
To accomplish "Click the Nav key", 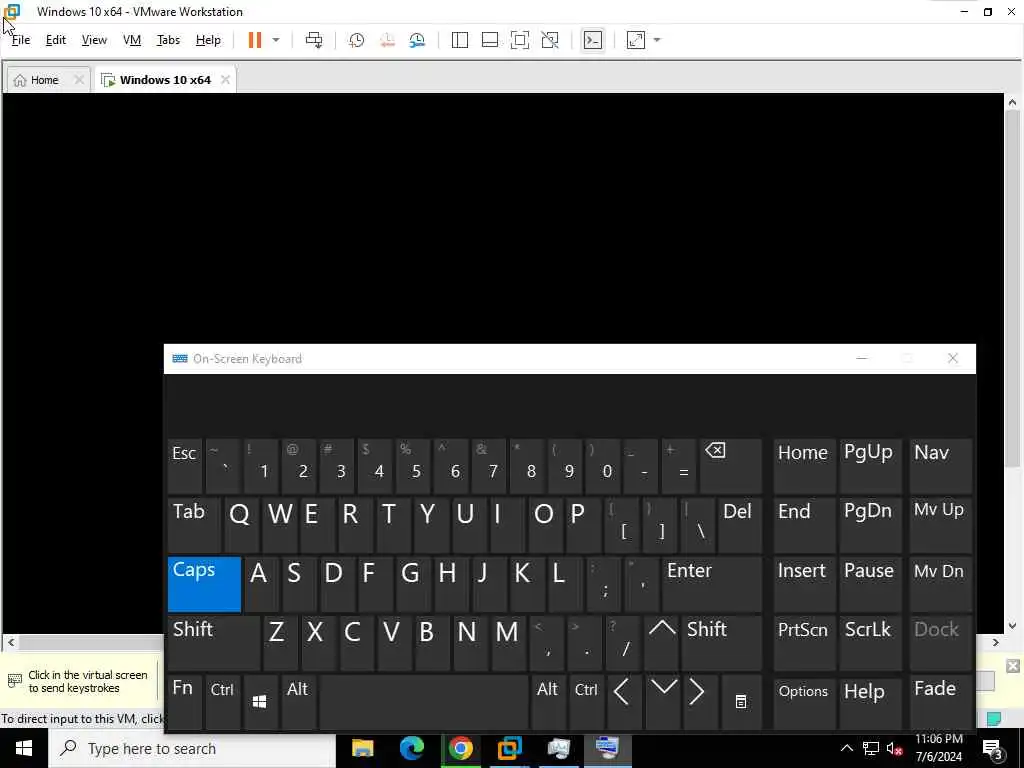I will click(x=940, y=466).
